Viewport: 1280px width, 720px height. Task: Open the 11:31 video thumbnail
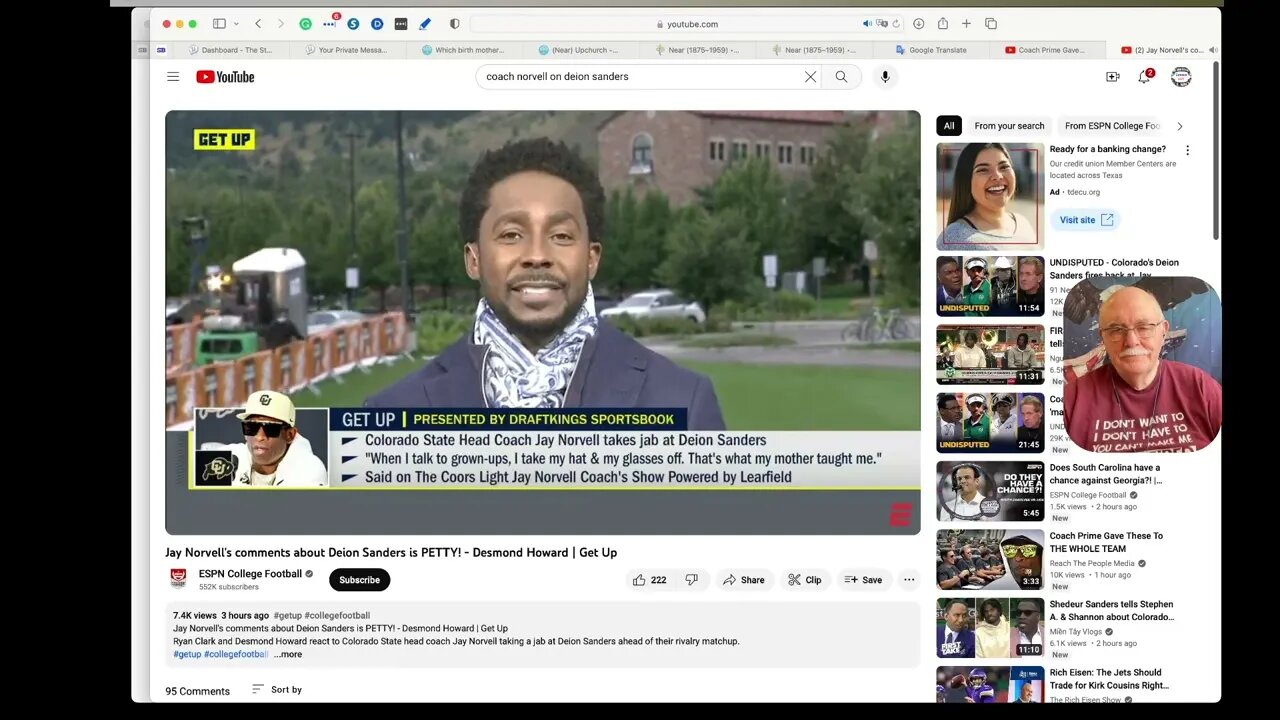click(990, 355)
